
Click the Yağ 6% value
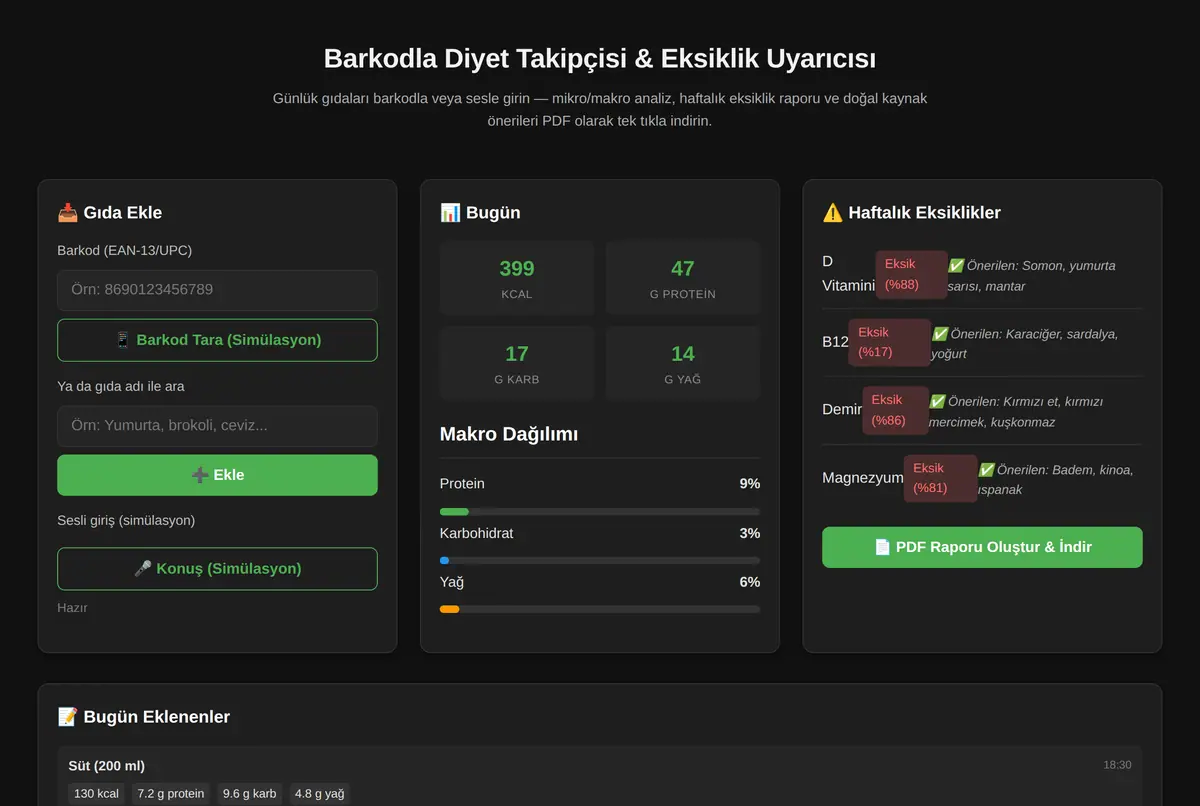pos(750,582)
